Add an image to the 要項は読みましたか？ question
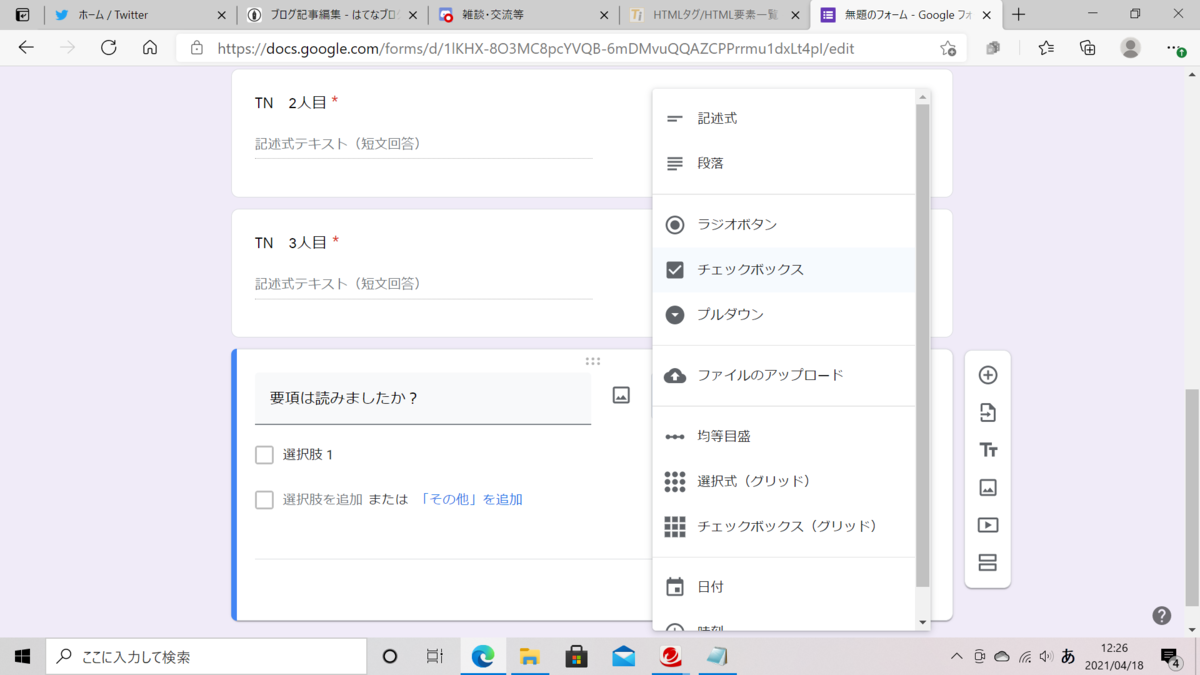The image size is (1200, 675). click(621, 394)
